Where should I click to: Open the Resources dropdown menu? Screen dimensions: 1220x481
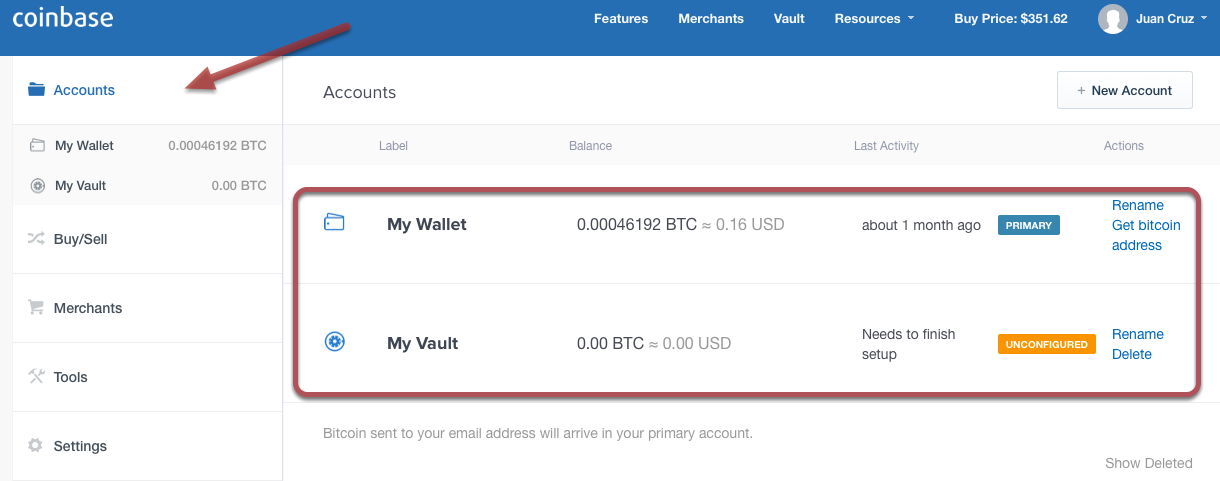point(874,18)
